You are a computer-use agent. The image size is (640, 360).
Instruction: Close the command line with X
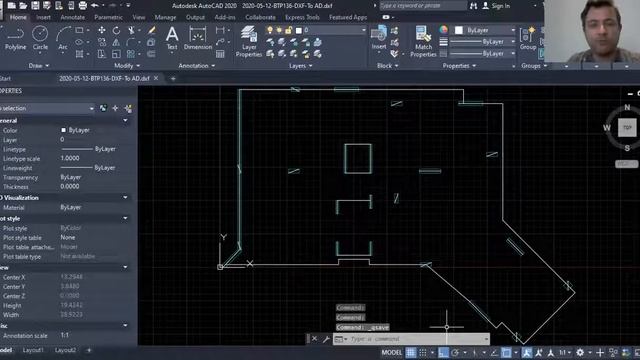pyautogui.click(x=314, y=339)
